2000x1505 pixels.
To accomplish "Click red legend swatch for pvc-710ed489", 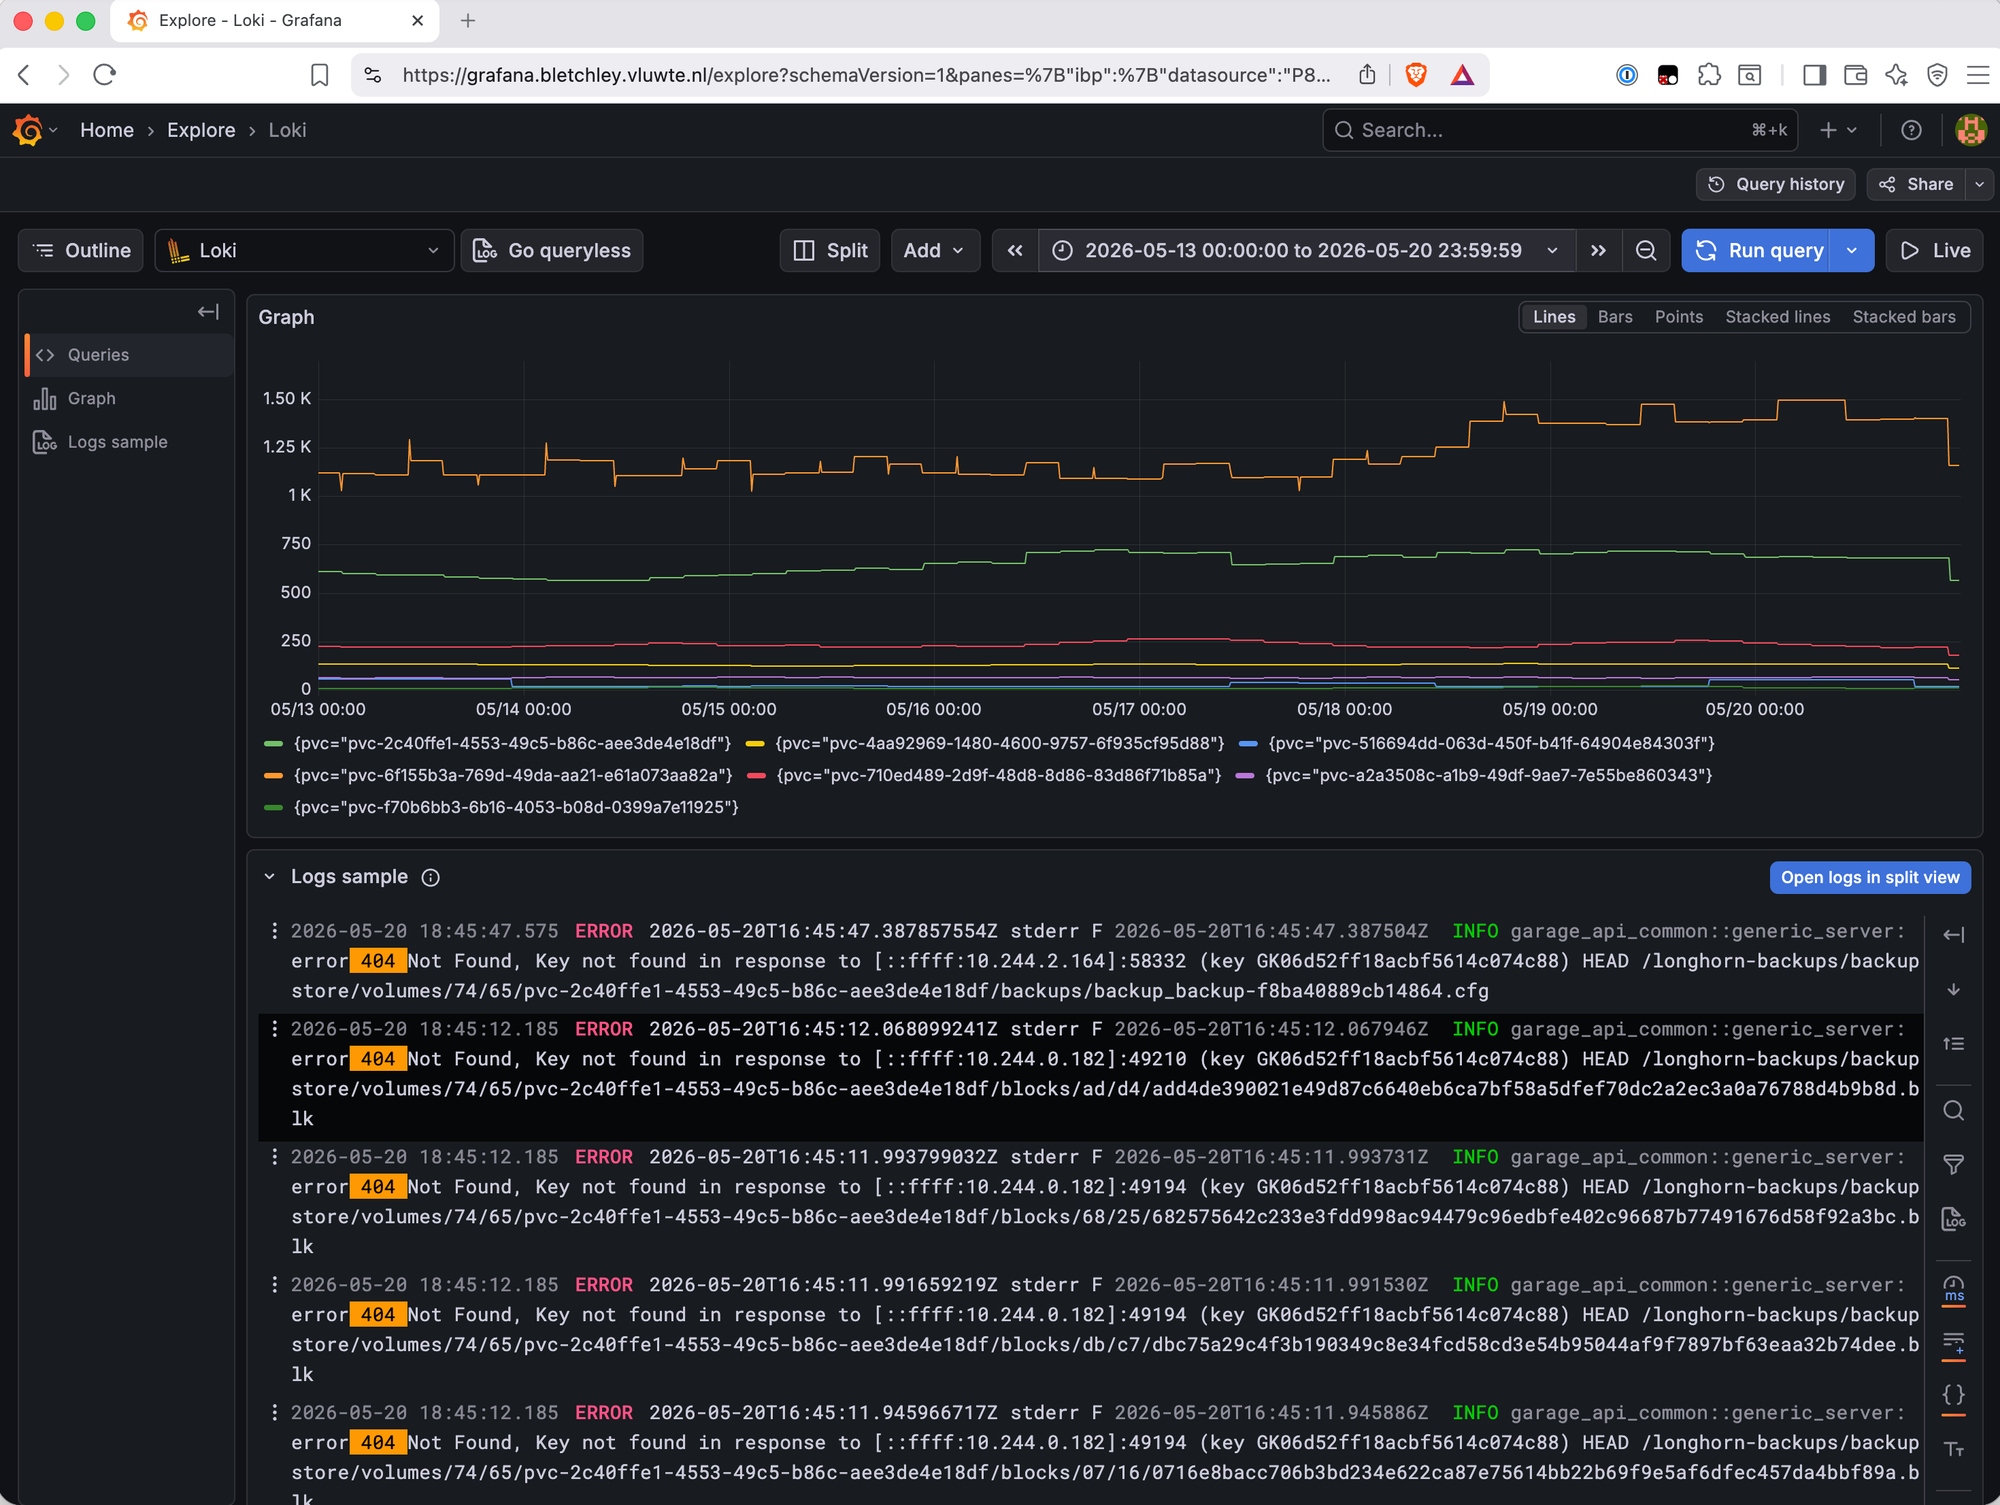I will coord(756,775).
